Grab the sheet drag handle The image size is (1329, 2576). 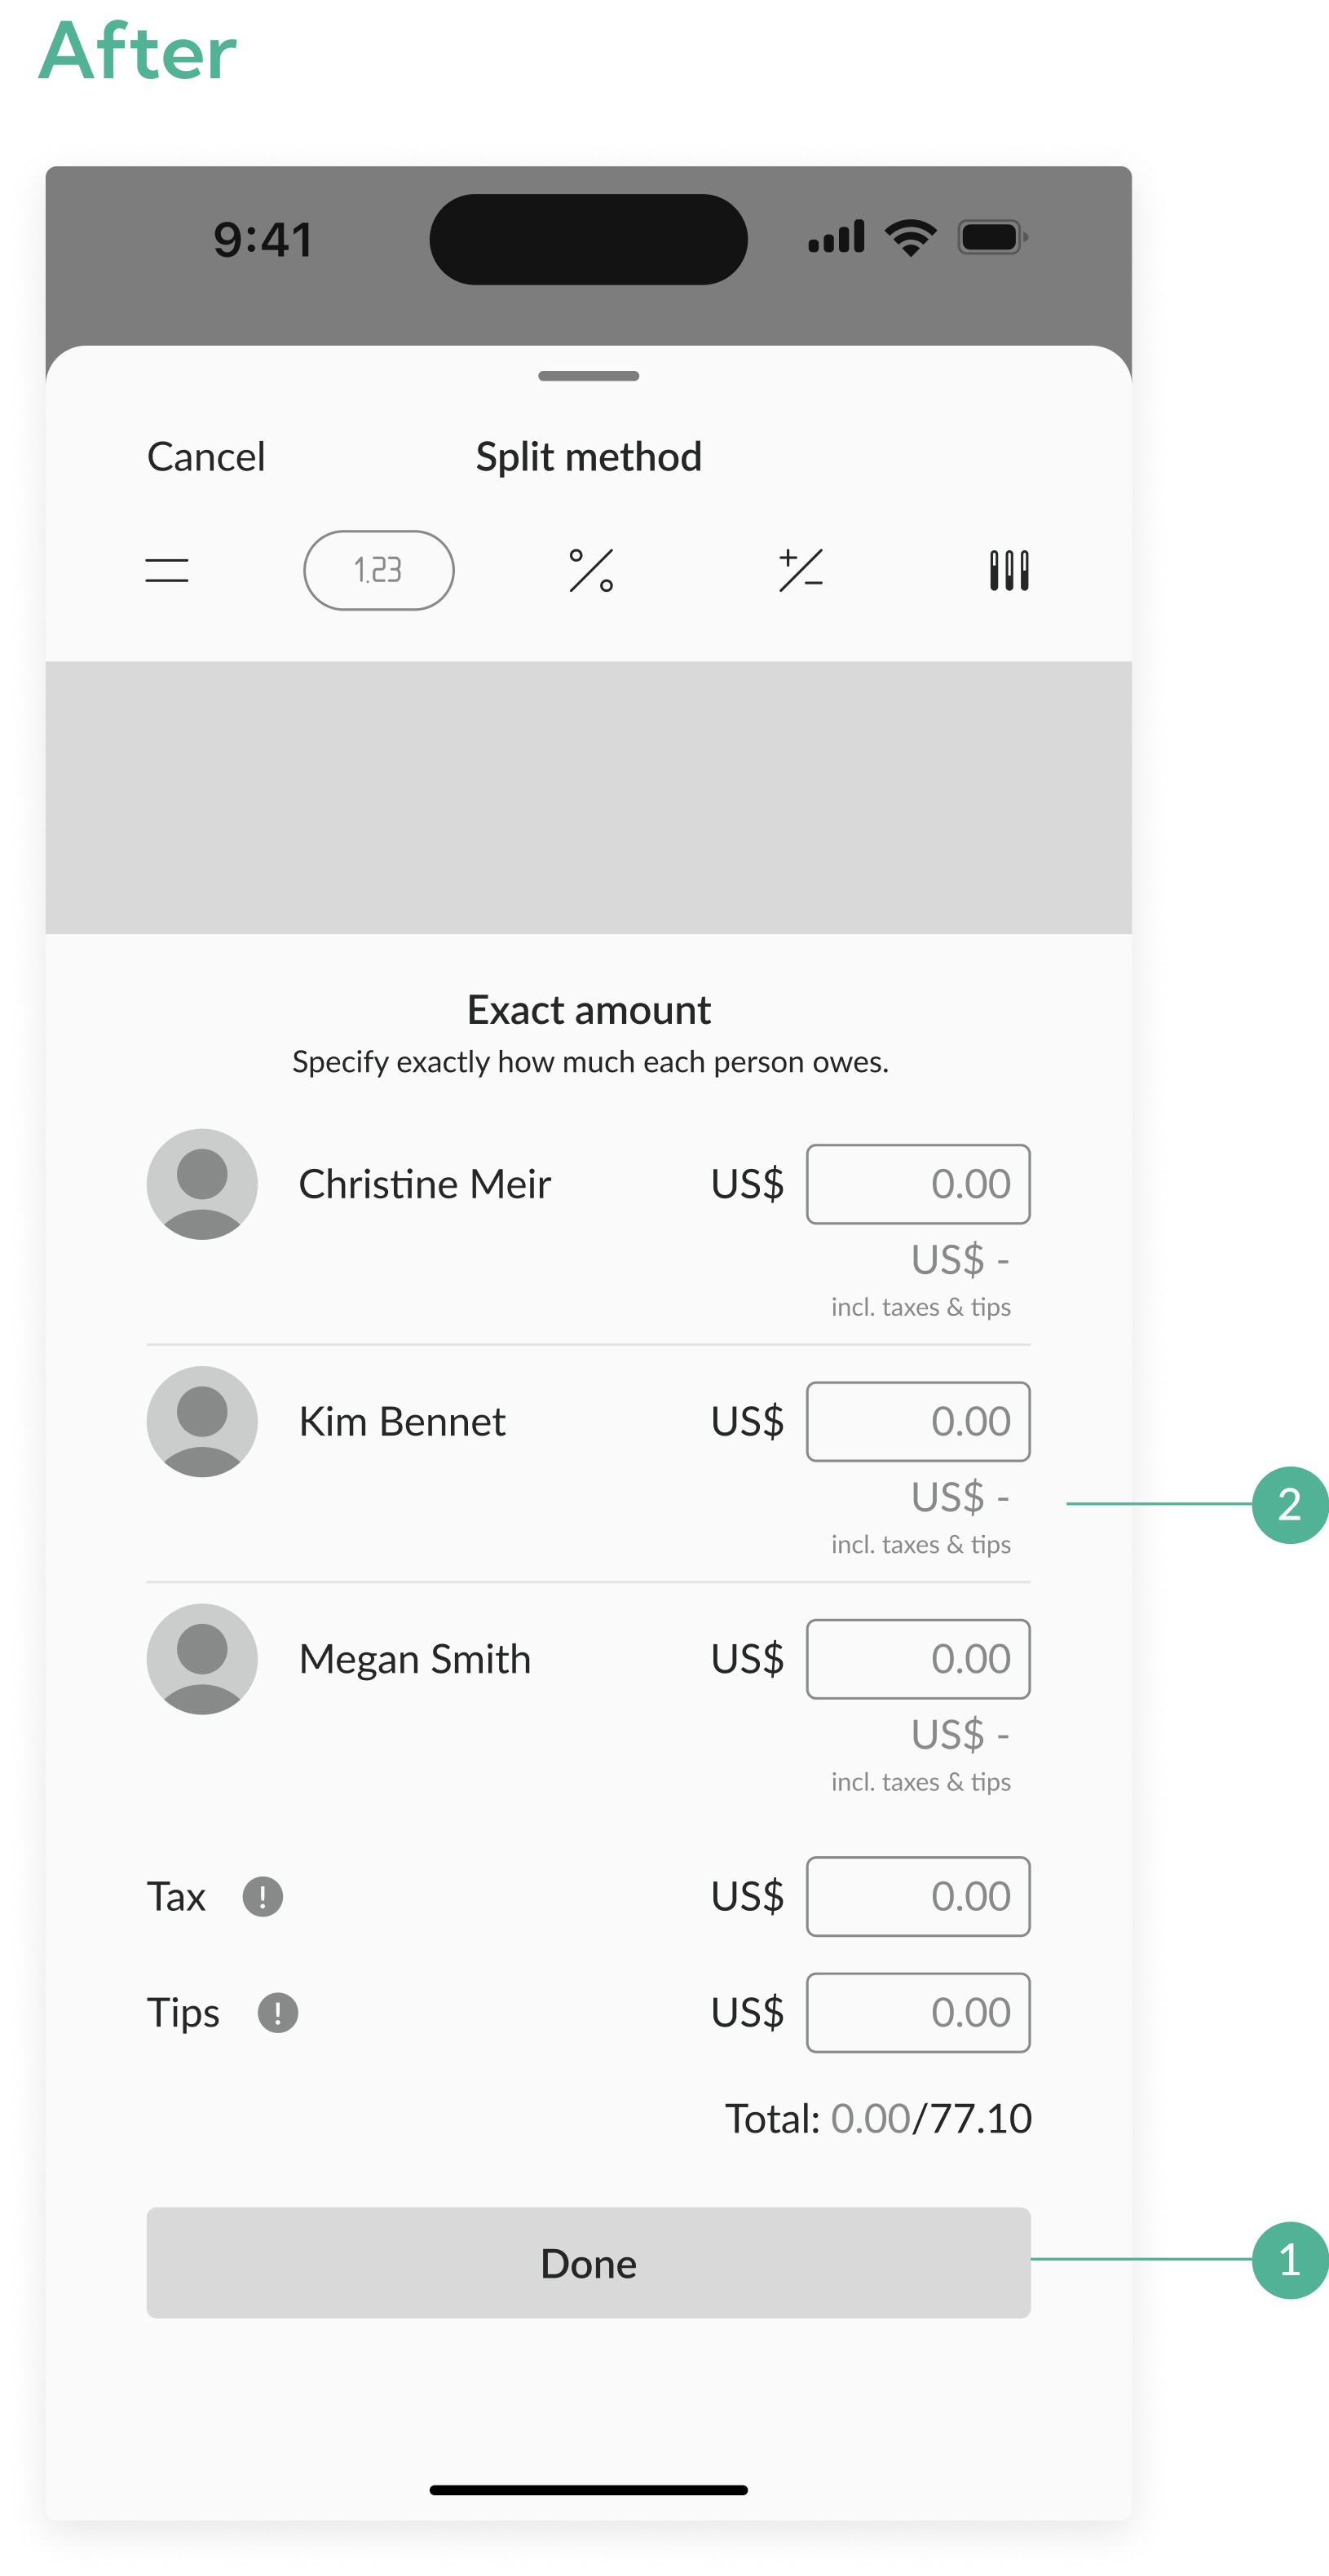[x=588, y=376]
